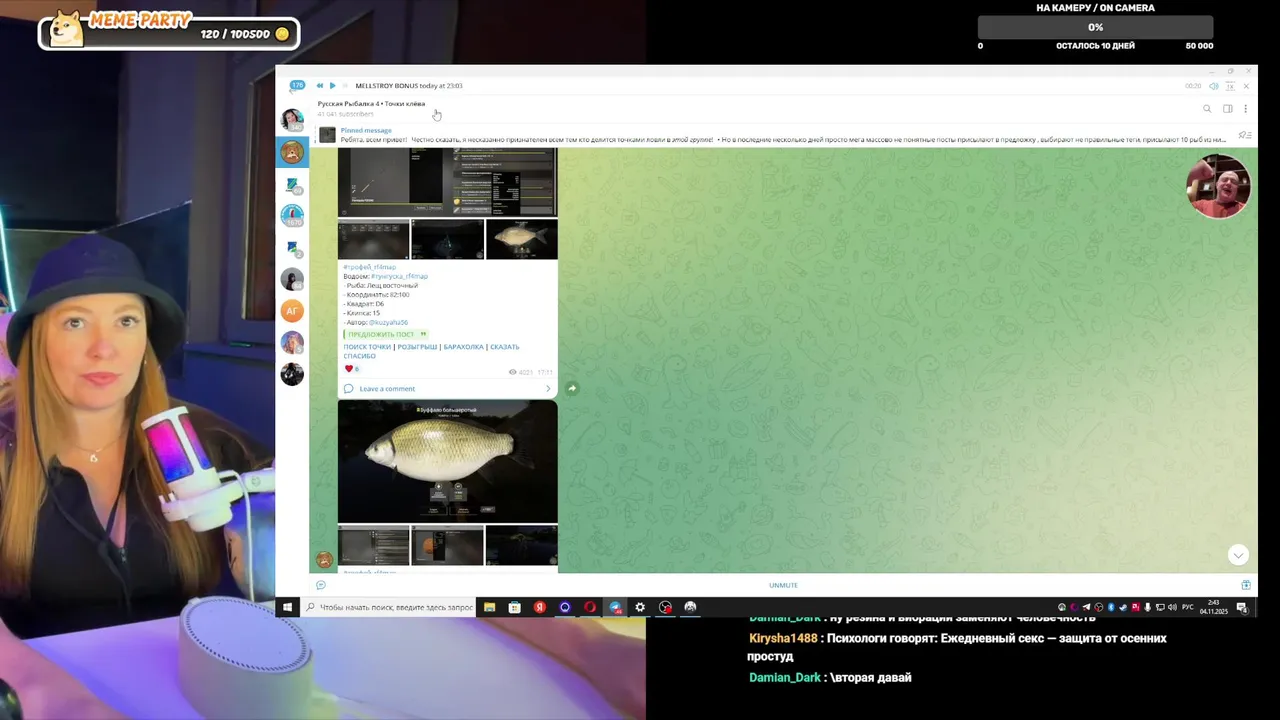1280x720 pixels.
Task: Open discussion chat icon at bottom left
Action: [321, 585]
